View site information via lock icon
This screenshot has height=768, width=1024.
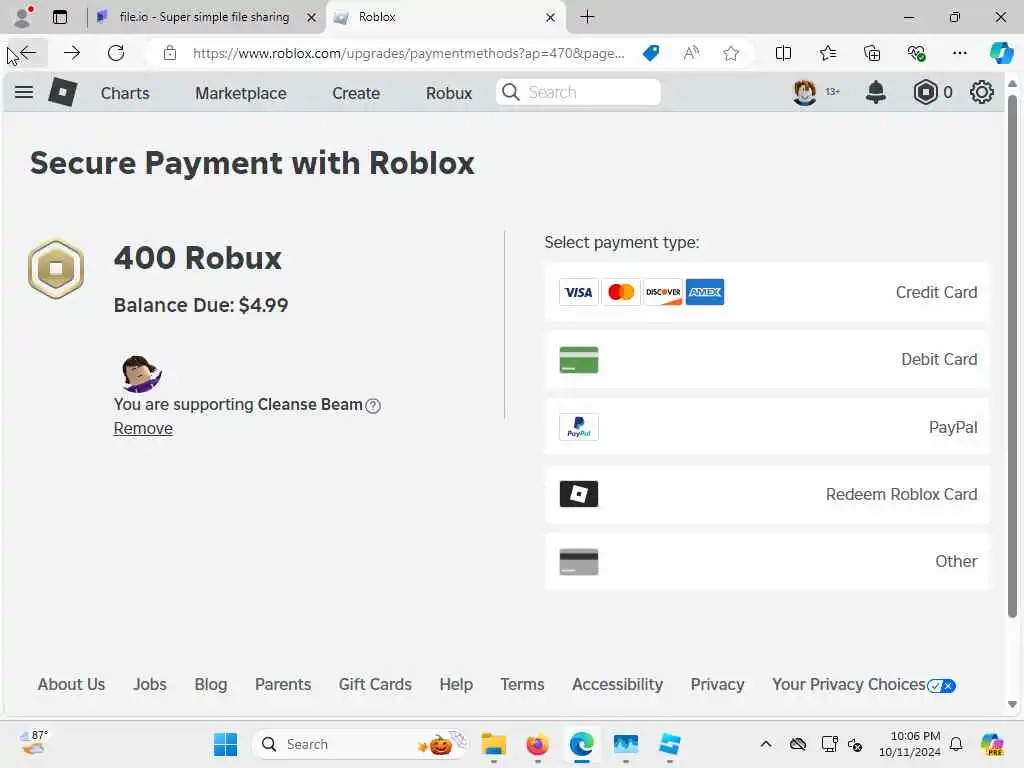point(170,53)
